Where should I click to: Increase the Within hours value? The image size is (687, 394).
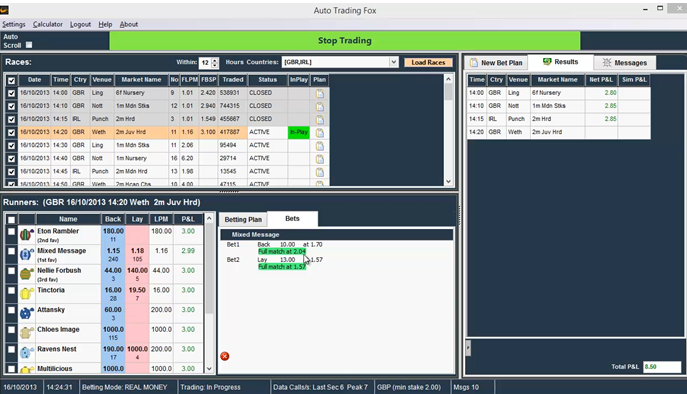click(x=215, y=60)
